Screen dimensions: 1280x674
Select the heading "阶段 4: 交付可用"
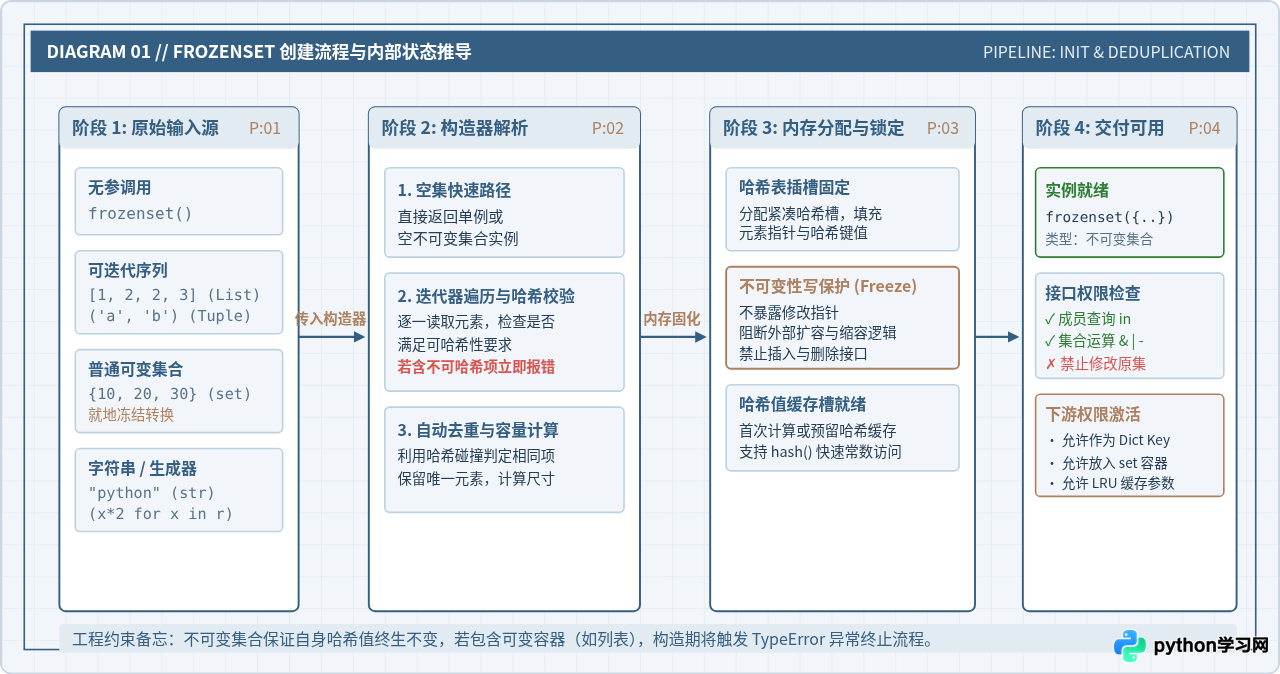point(1100,128)
